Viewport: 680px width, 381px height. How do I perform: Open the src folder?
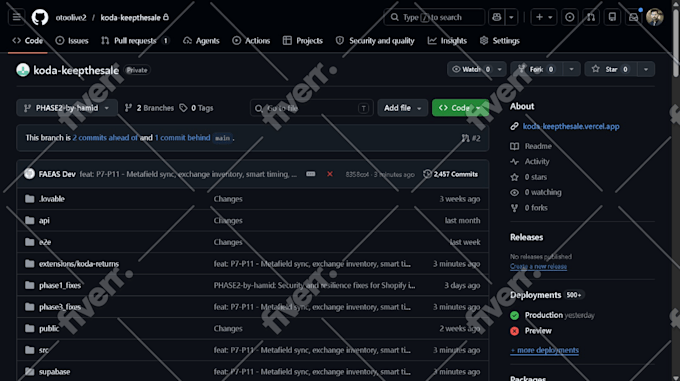point(44,350)
